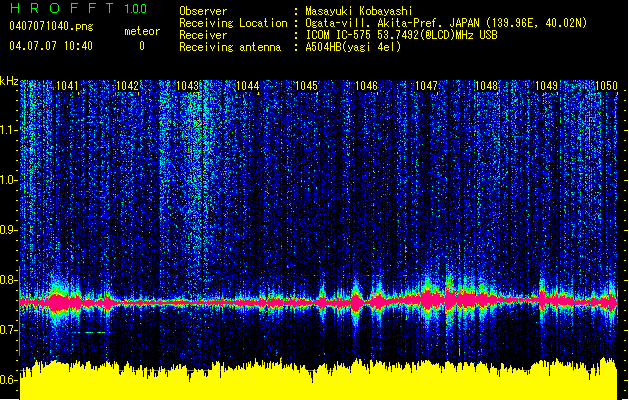The width and height of the screenshot is (629, 400).
Task: Click the 1044 time marker
Action: (x=248, y=85)
